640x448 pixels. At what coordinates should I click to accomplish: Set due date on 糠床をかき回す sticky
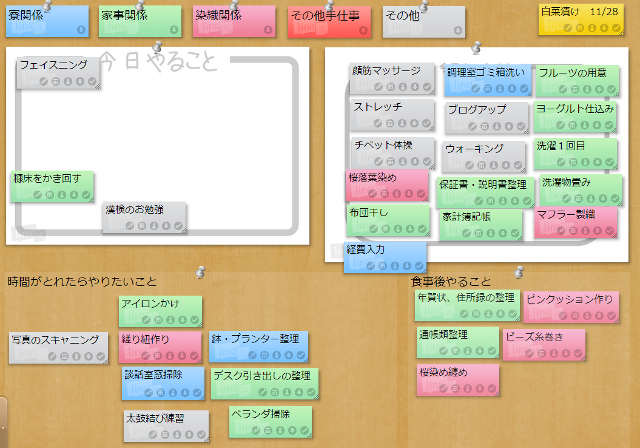[x=49, y=195]
